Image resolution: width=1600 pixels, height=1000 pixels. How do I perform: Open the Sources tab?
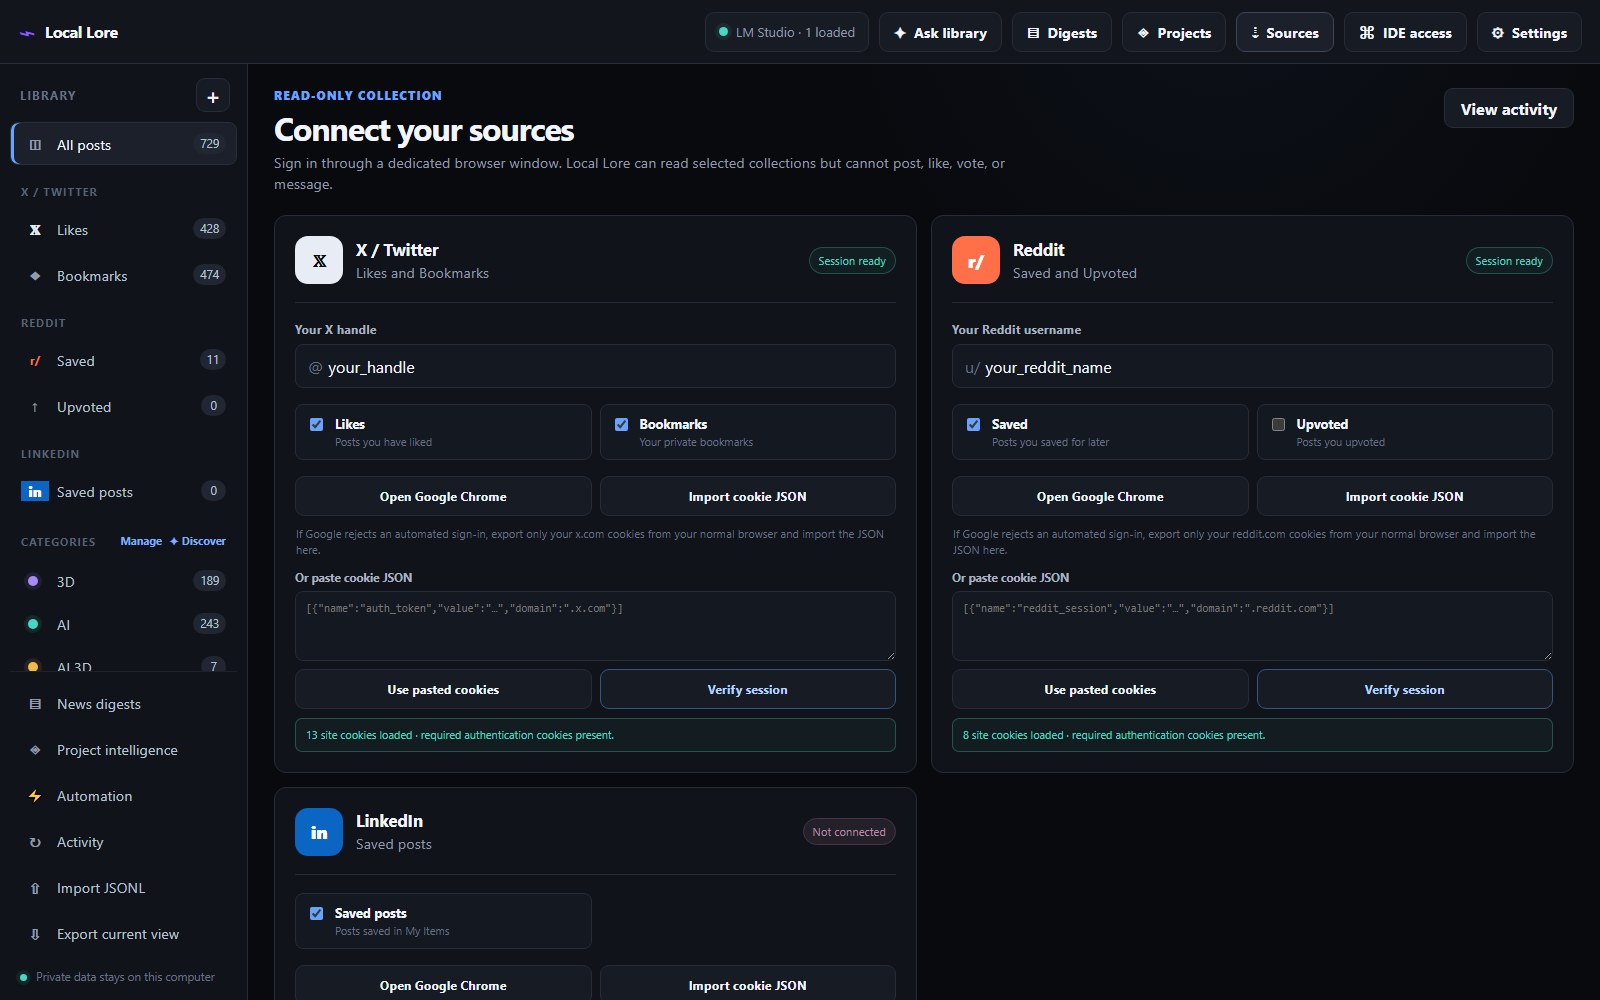(x=1285, y=32)
